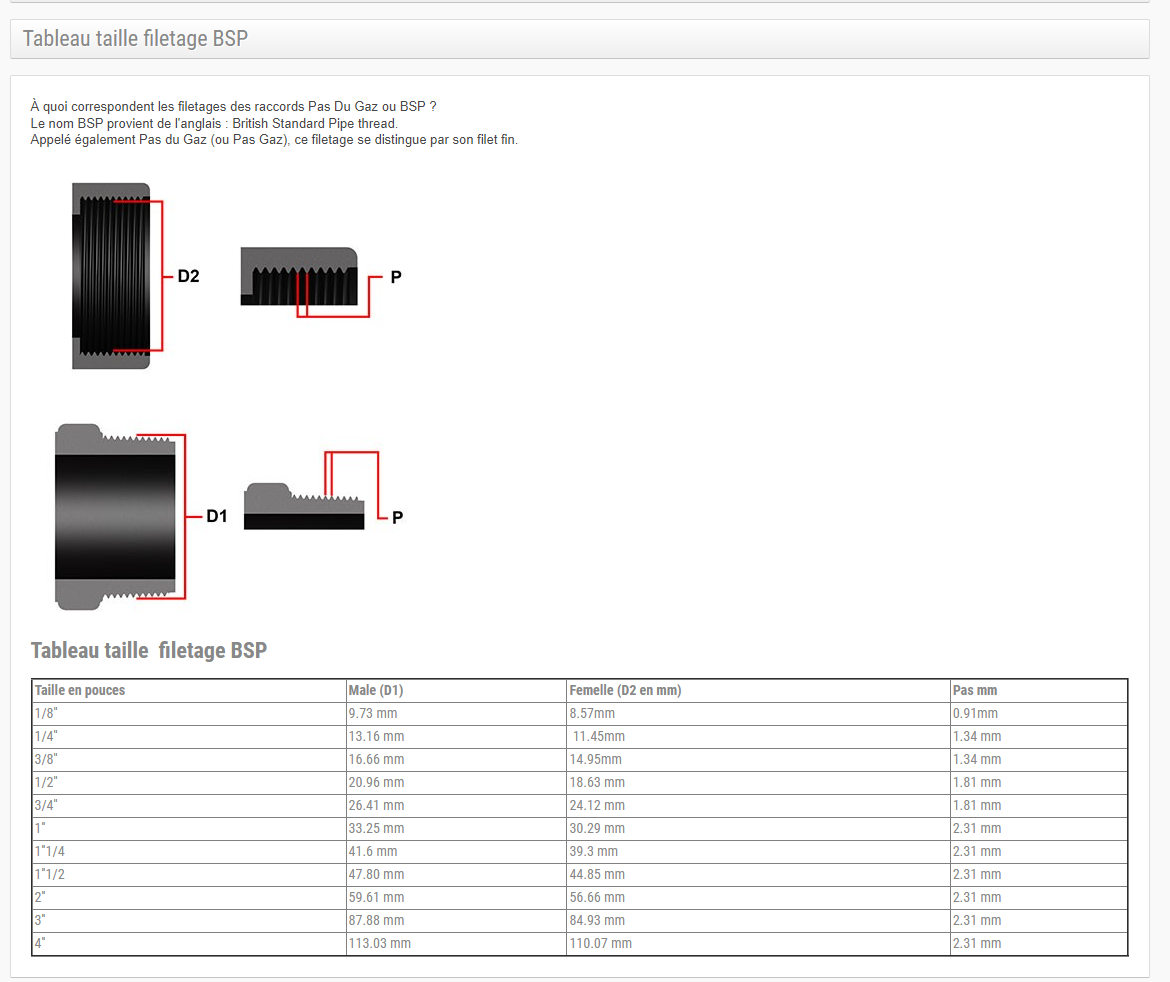Collapse the top 'Tableau taille filetage BSP' panel header
The height and width of the screenshot is (982, 1170).
(x=135, y=39)
